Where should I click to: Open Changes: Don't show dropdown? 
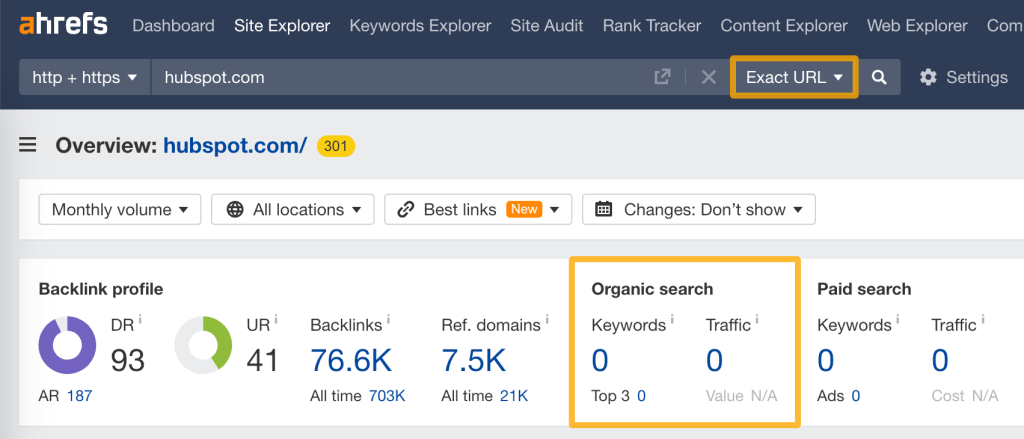(x=699, y=210)
